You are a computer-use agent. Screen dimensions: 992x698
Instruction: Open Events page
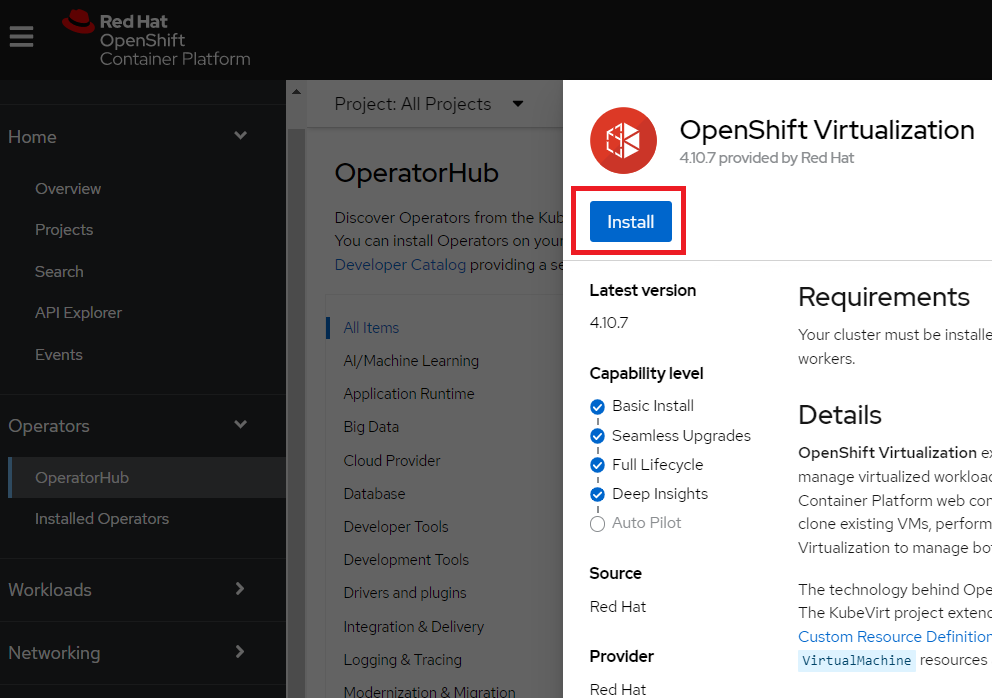click(x=59, y=354)
